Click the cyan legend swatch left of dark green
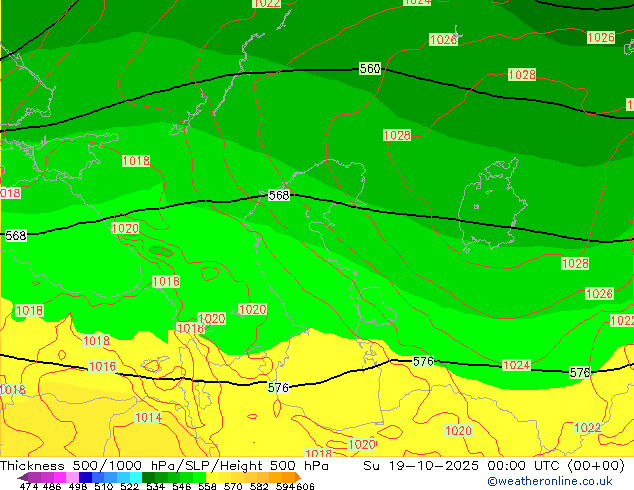The height and width of the screenshot is (490, 634). [x=136, y=477]
